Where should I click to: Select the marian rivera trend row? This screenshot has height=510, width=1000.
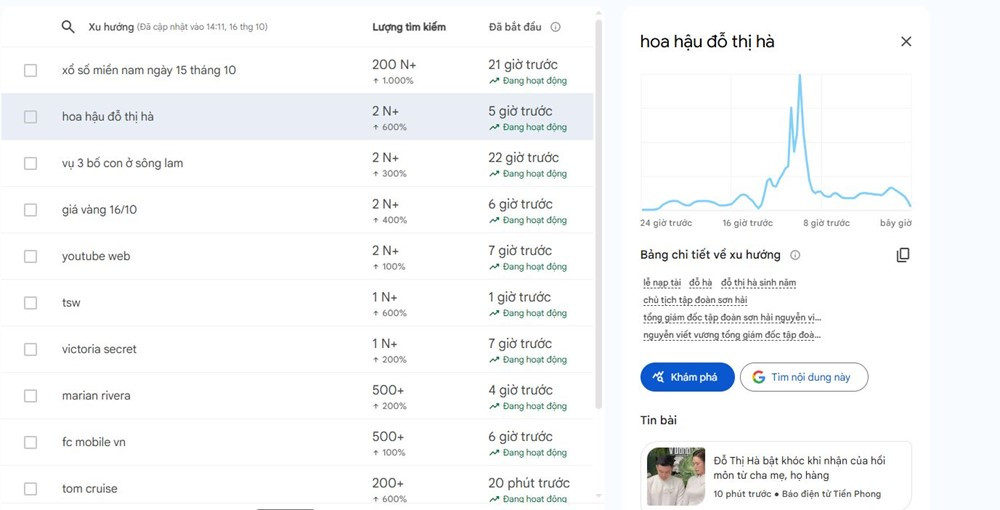(x=297, y=396)
